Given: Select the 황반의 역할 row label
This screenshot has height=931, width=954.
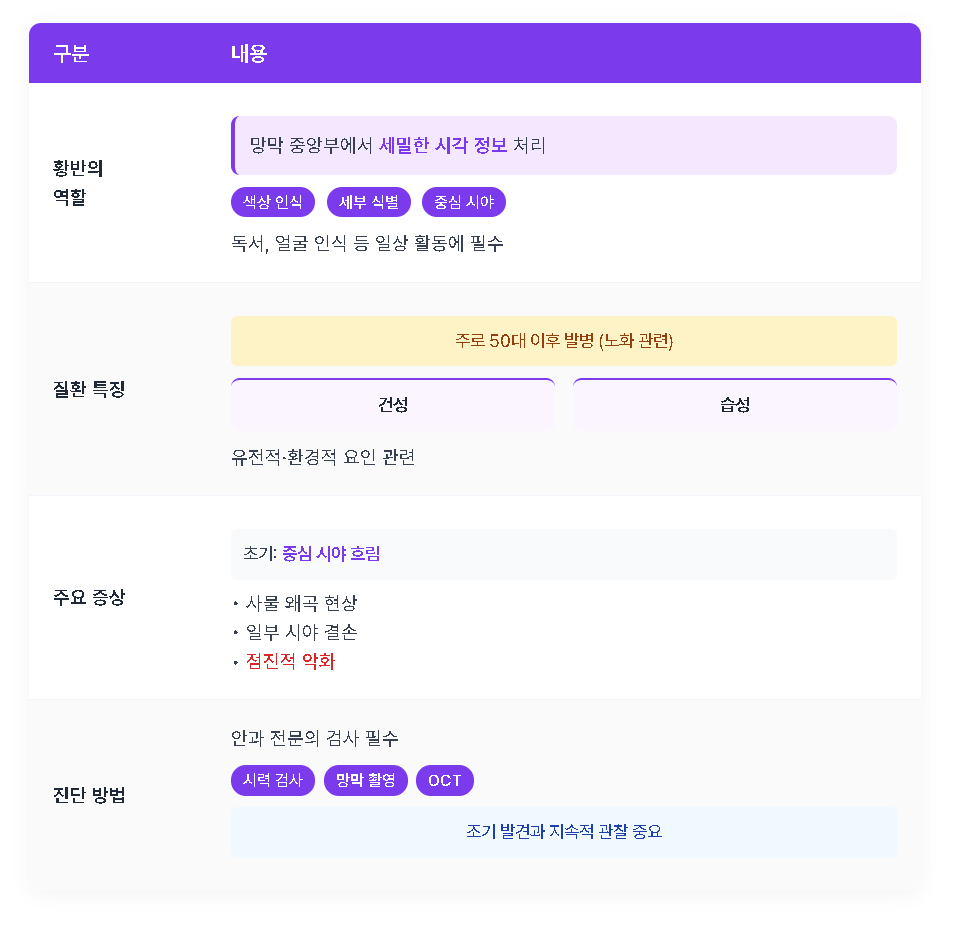Looking at the screenshot, I should [x=78, y=183].
